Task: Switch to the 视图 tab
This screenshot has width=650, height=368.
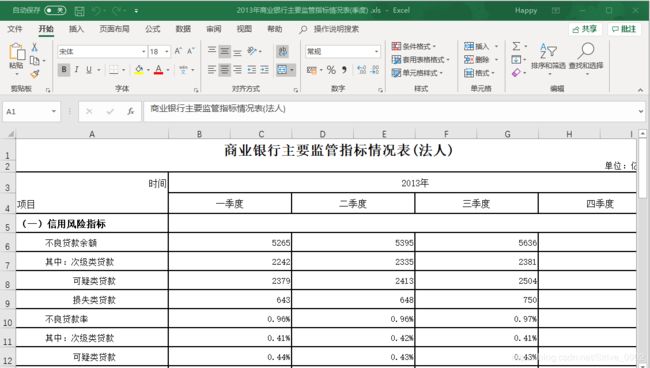Action: pos(244,29)
